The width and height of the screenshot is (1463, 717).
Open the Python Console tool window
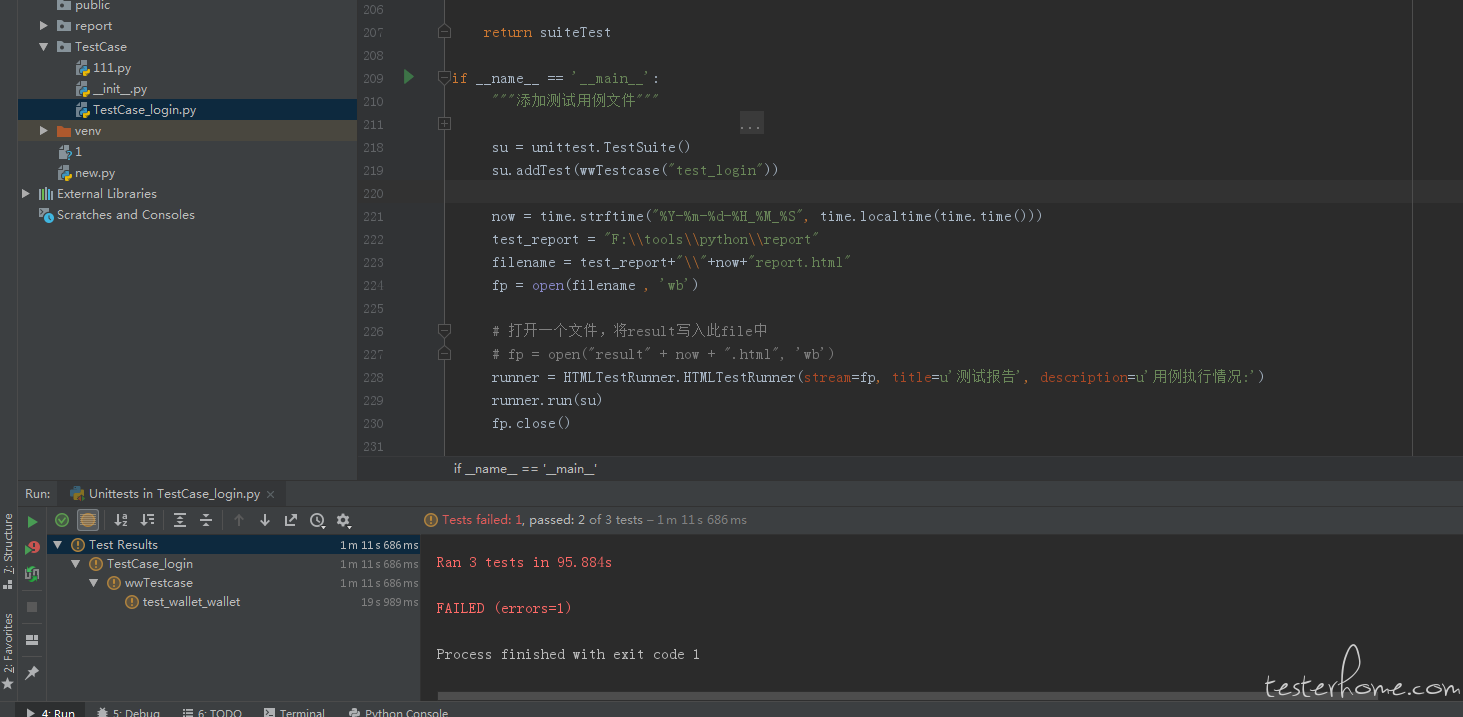coord(398,712)
